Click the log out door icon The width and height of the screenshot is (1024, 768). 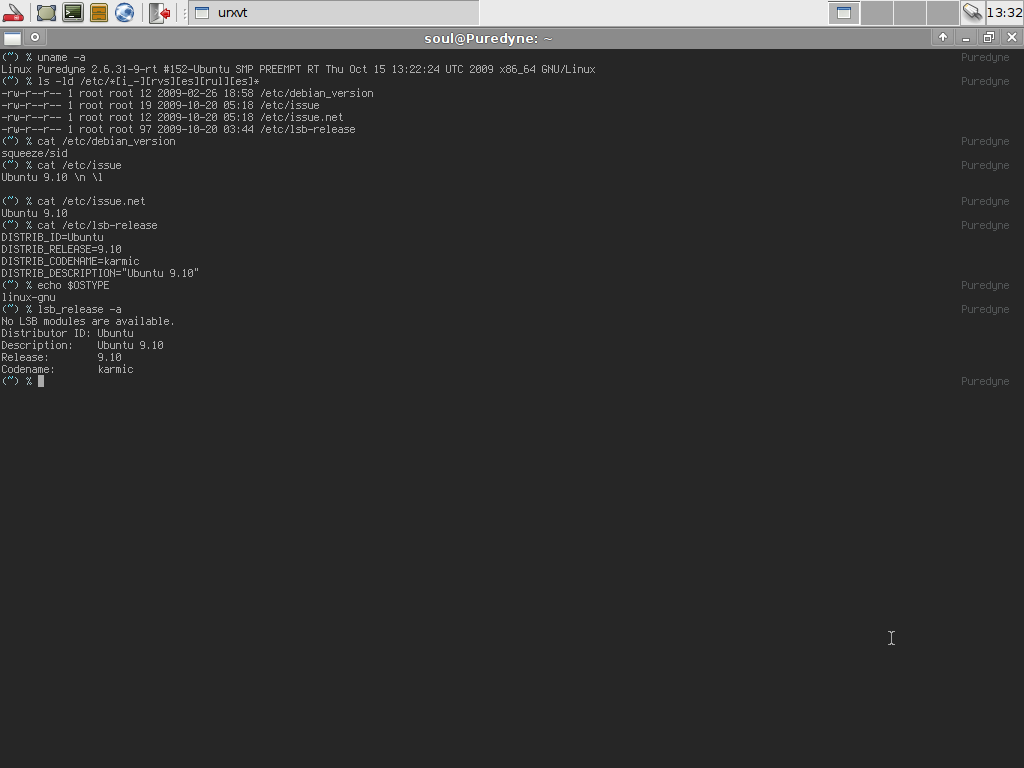tap(159, 12)
